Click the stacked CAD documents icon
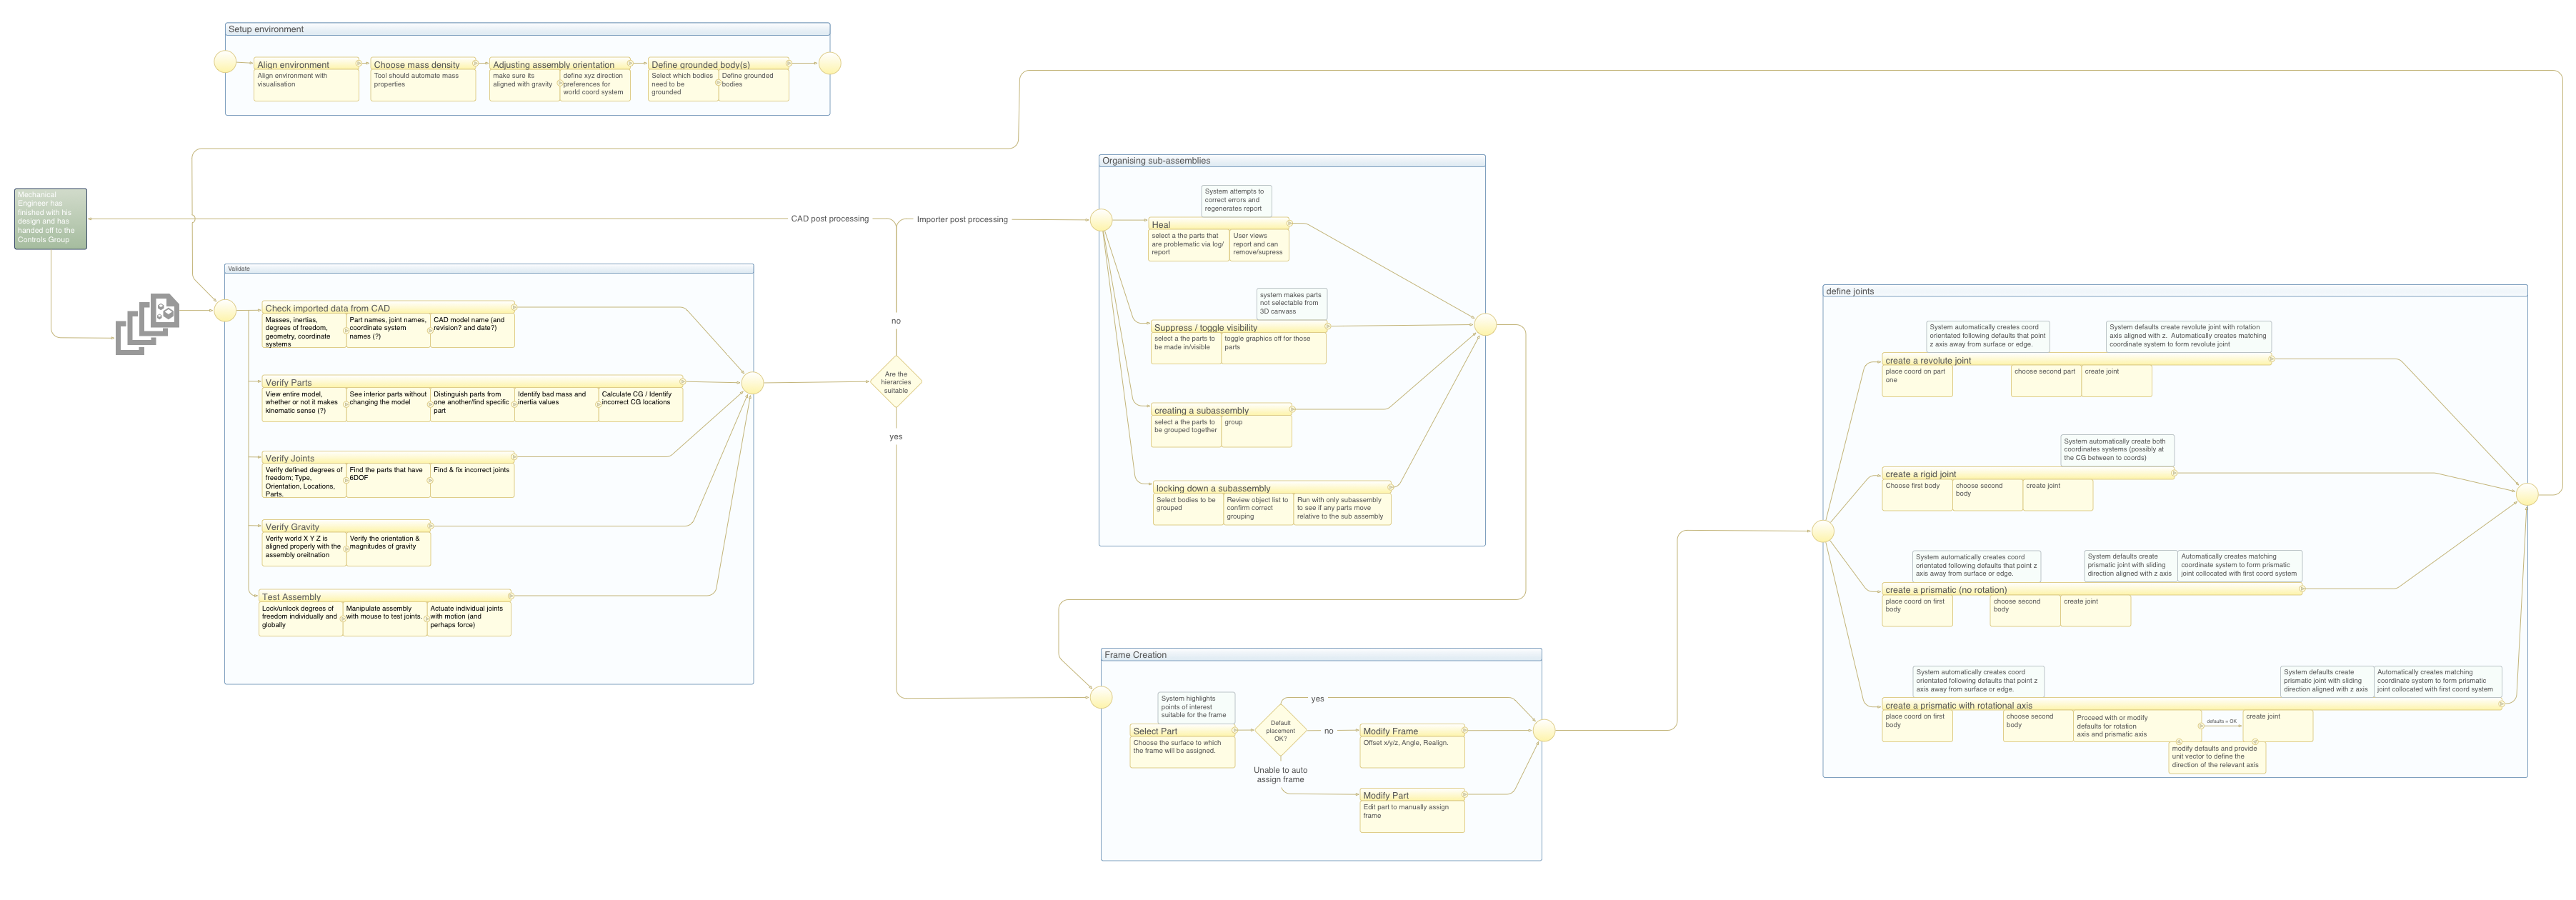The height and width of the screenshot is (900, 2576). coord(148,324)
